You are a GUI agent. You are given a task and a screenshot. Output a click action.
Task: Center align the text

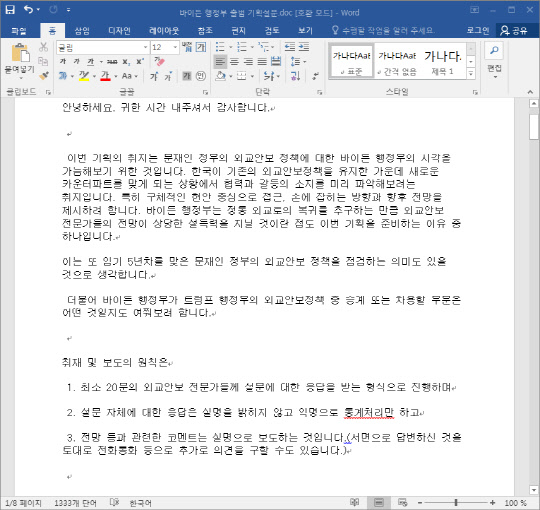click(234, 62)
